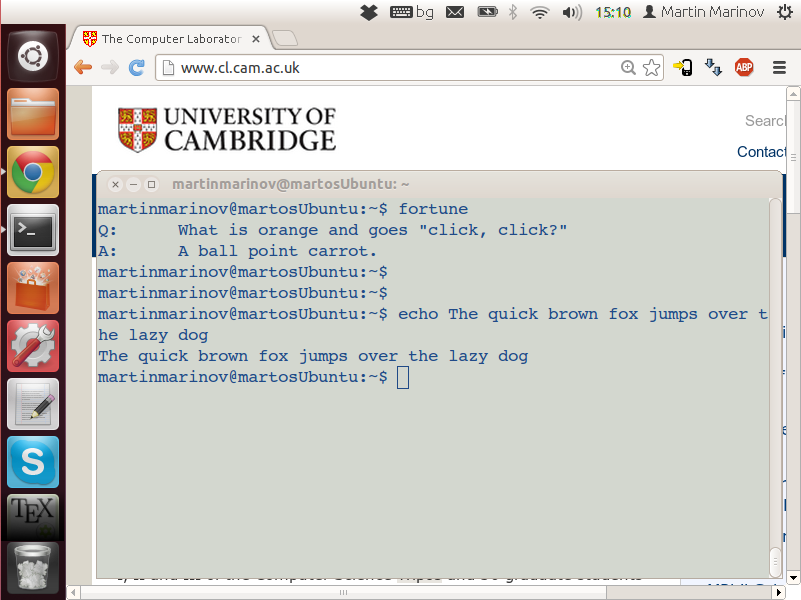Screen dimensions: 801x600
Task: Bookmark this page with the star icon
Action: coord(652,68)
